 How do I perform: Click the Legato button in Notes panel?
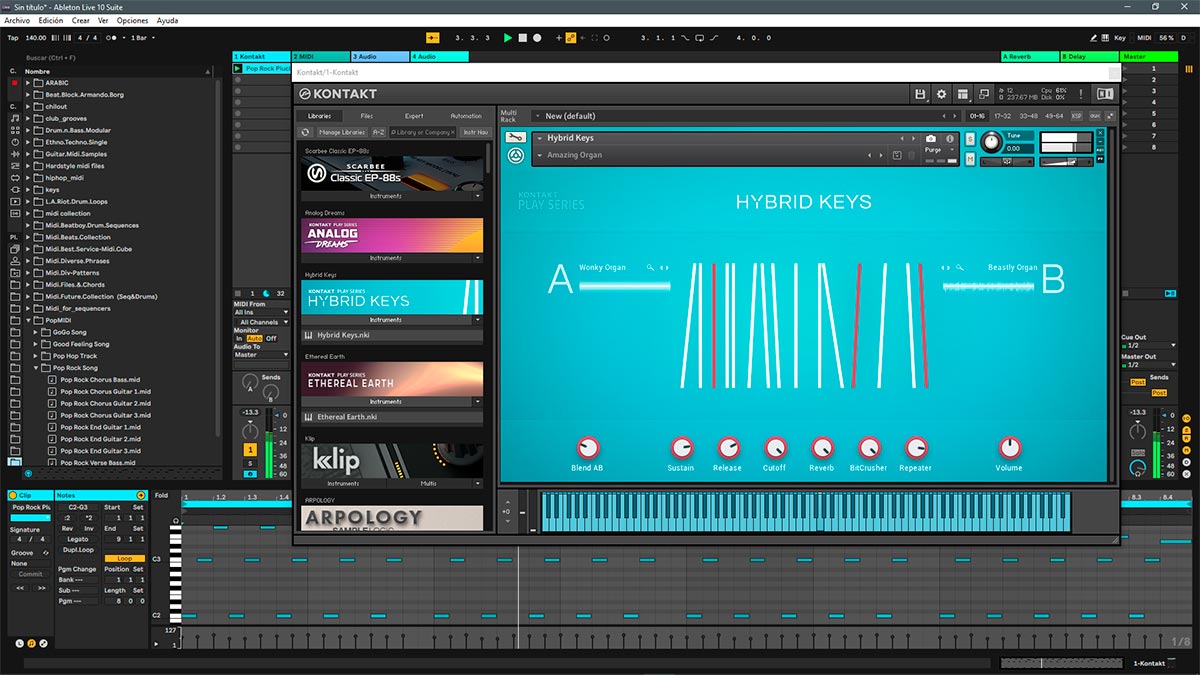pyautogui.click(x=78, y=539)
